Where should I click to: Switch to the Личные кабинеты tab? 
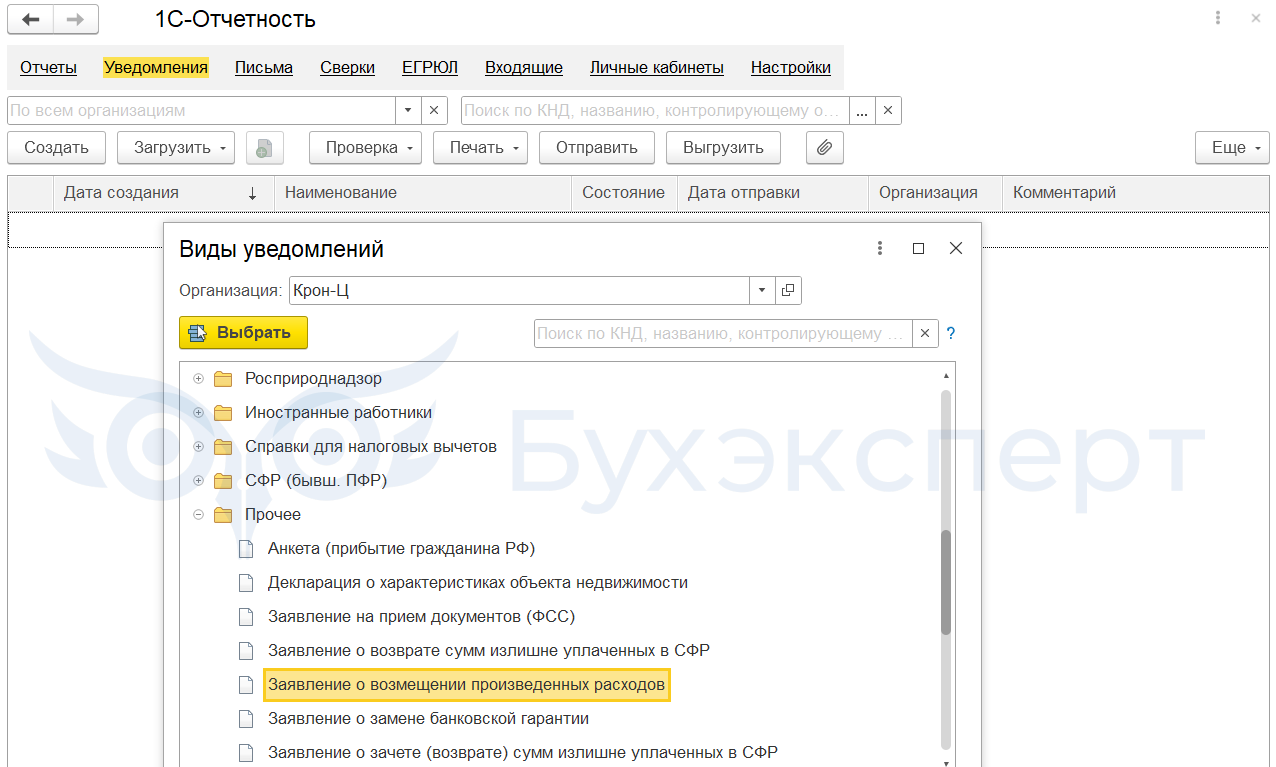click(x=657, y=68)
